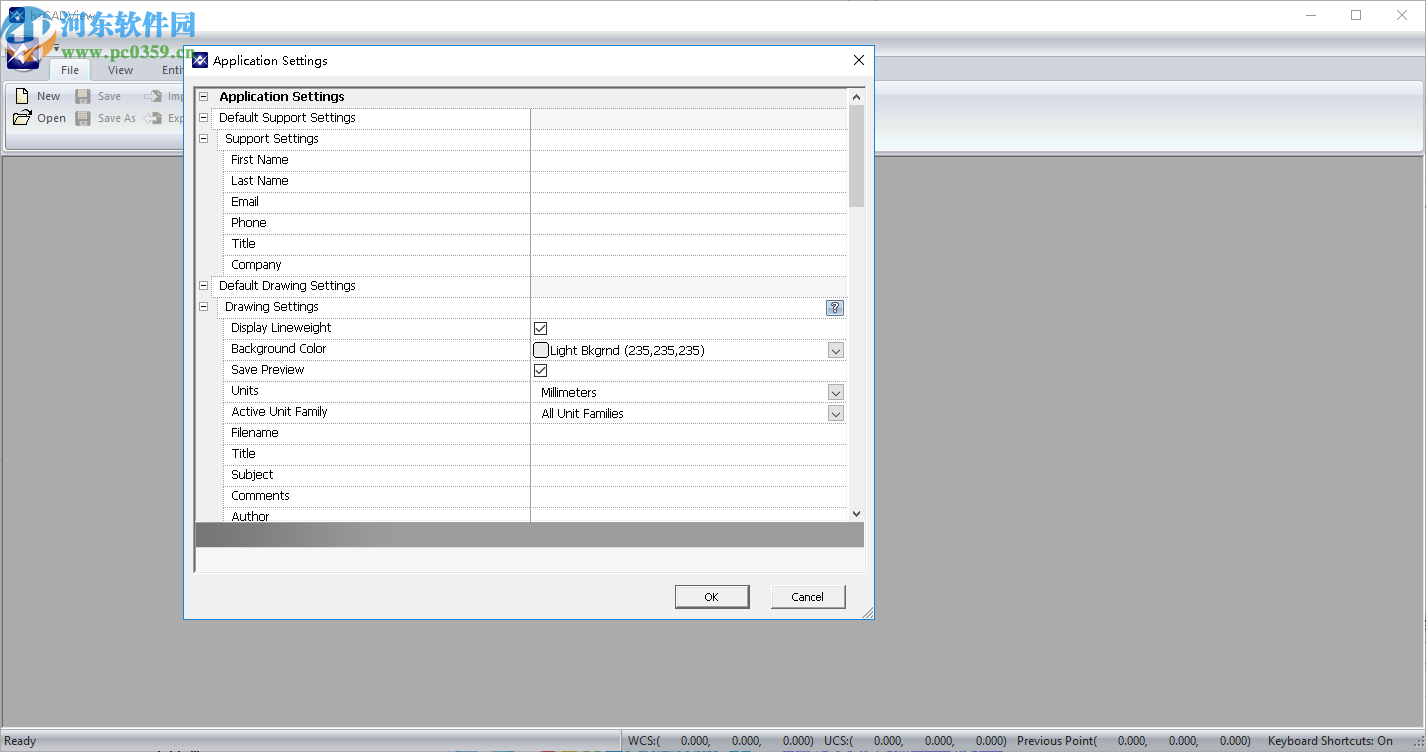Collapse the Application Settings root node
This screenshot has width=1426, height=752.
(x=204, y=97)
